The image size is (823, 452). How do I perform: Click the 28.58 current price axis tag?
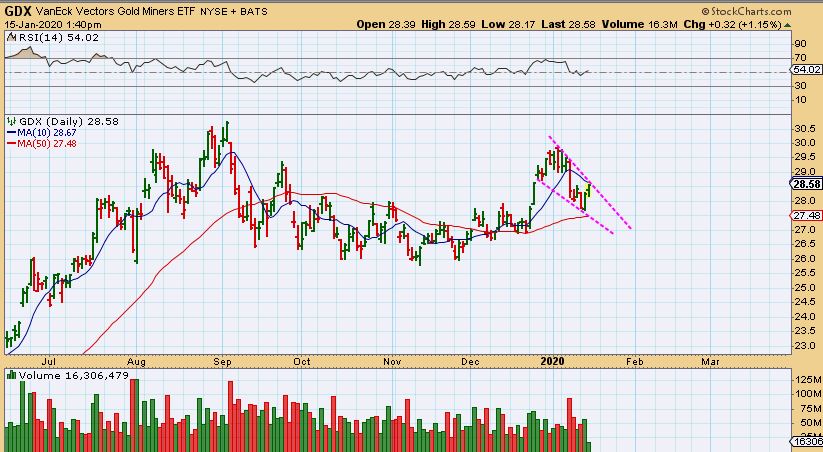click(807, 184)
